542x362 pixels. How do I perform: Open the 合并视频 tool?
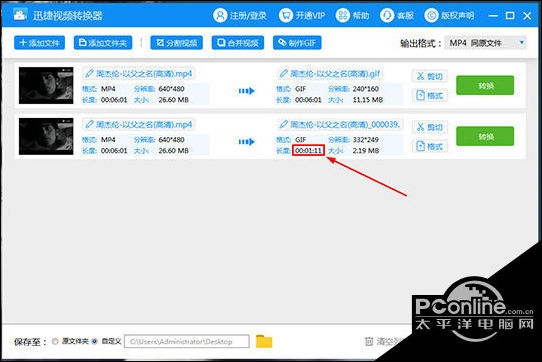pyautogui.click(x=238, y=43)
